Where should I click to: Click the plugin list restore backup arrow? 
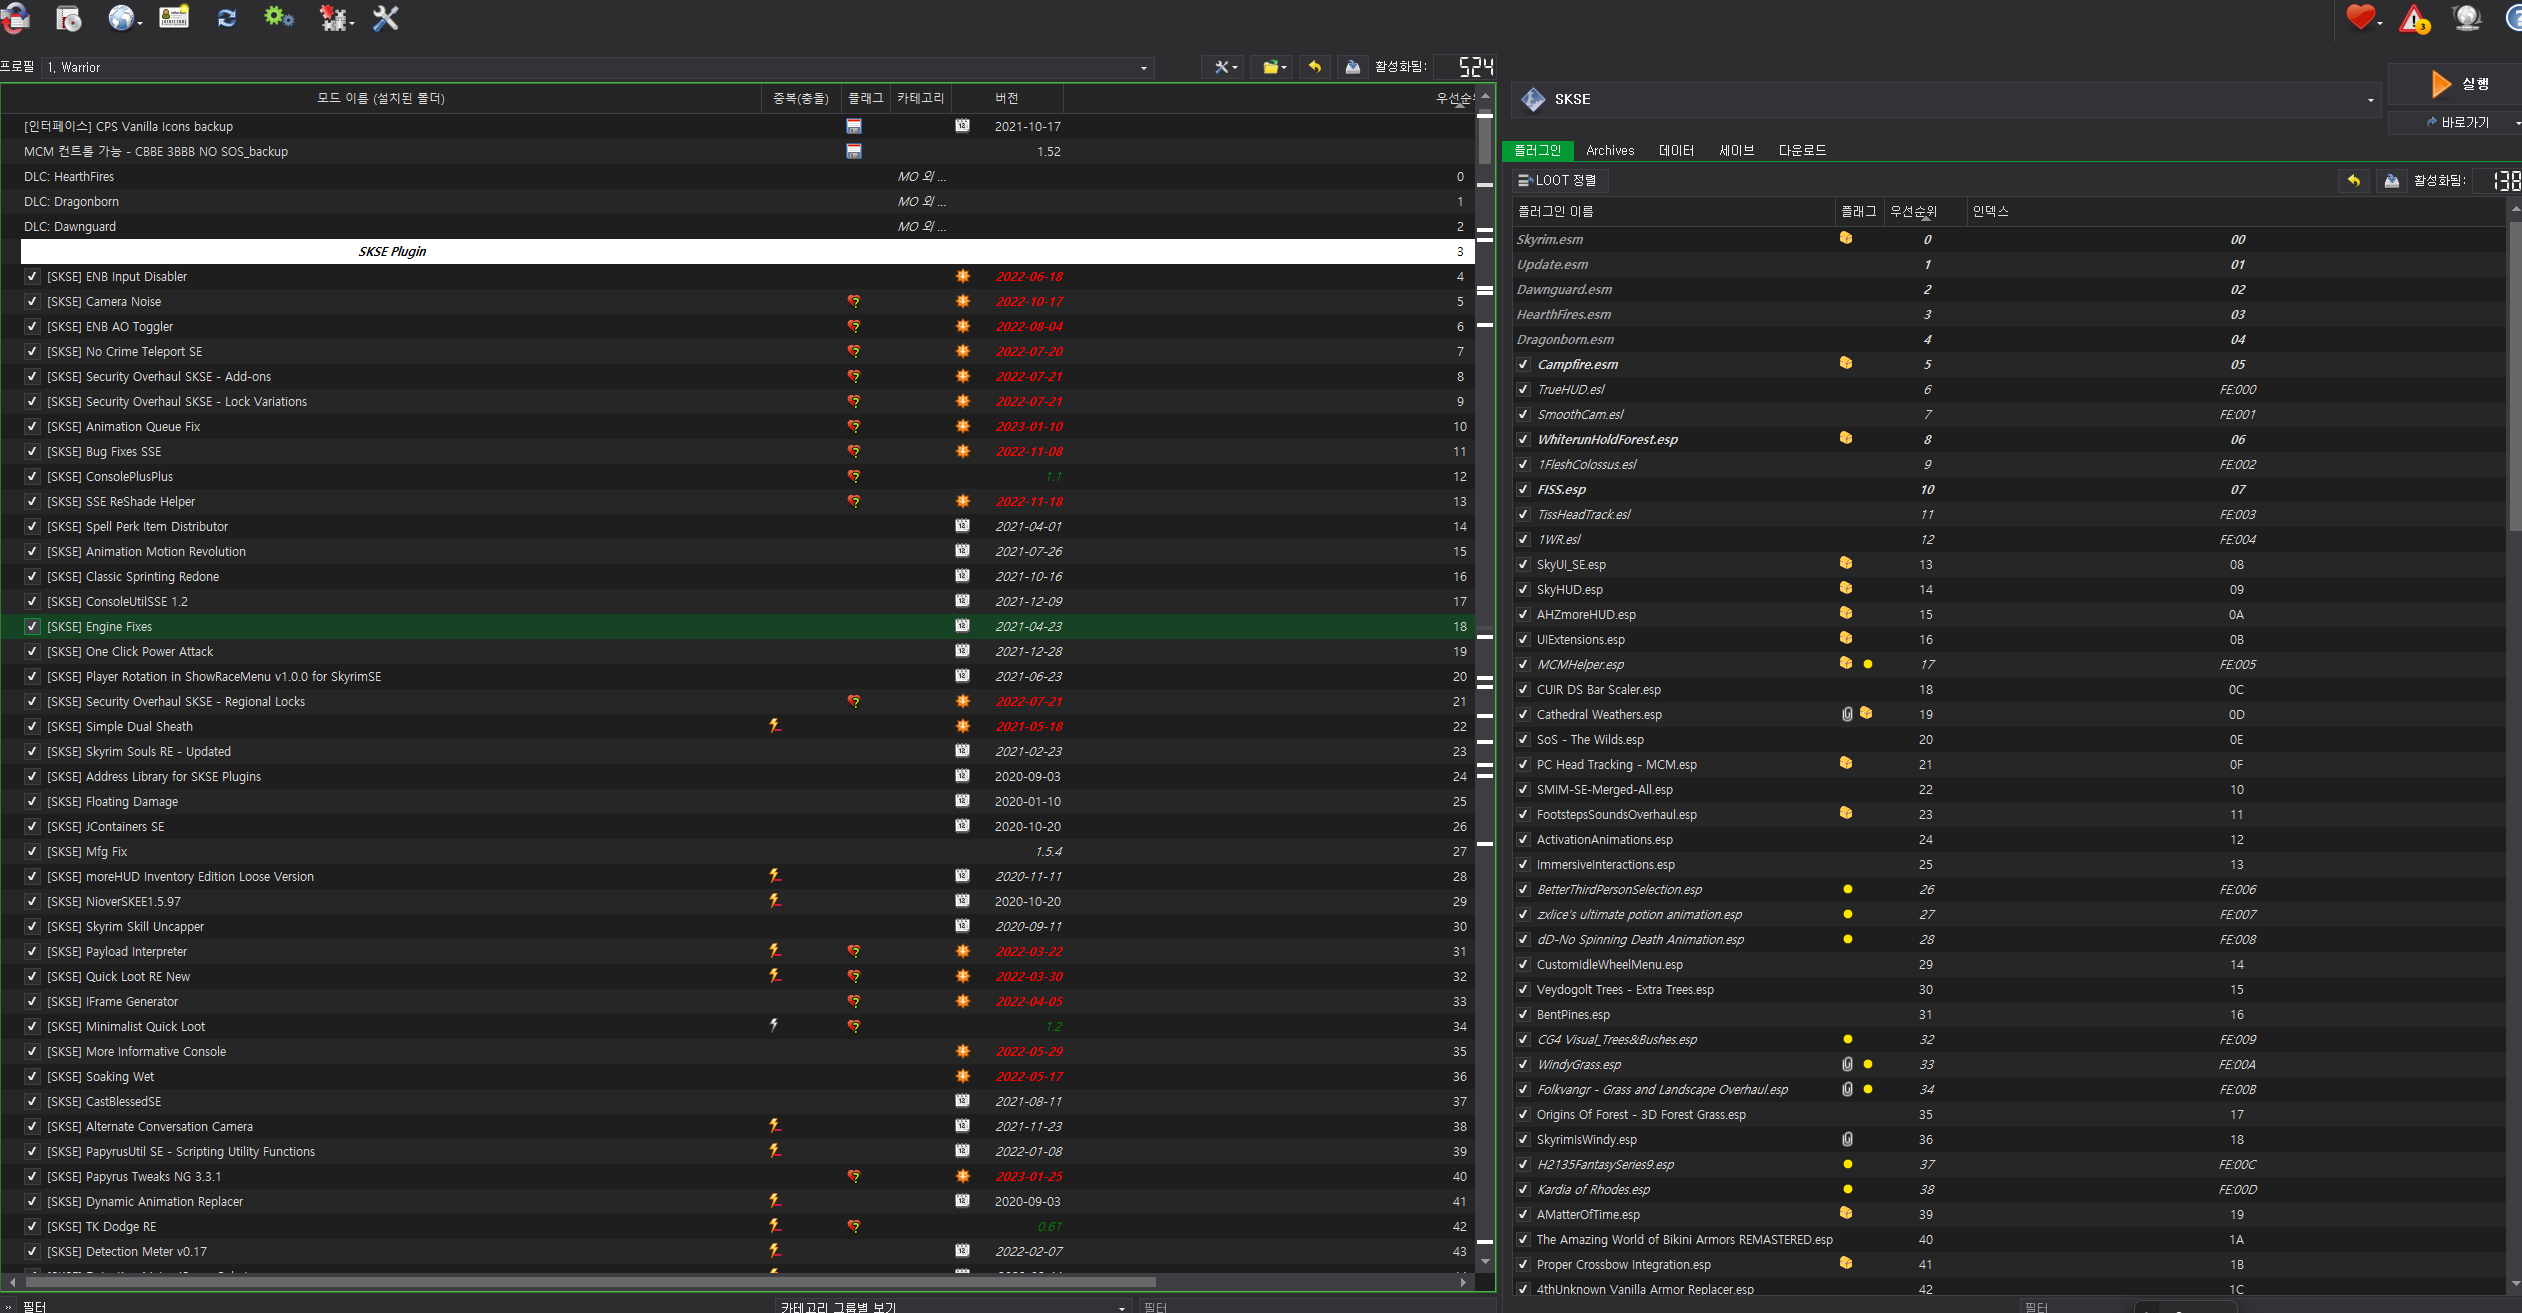[2354, 181]
